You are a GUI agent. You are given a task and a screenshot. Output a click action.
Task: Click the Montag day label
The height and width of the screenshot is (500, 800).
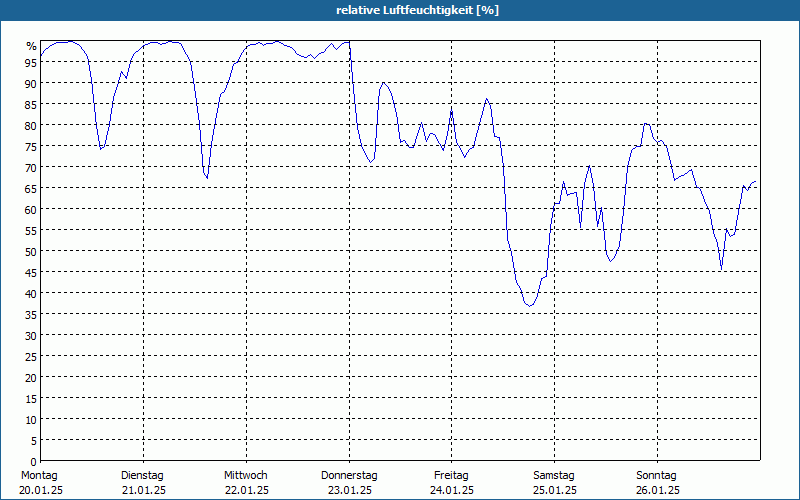[x=39, y=475]
